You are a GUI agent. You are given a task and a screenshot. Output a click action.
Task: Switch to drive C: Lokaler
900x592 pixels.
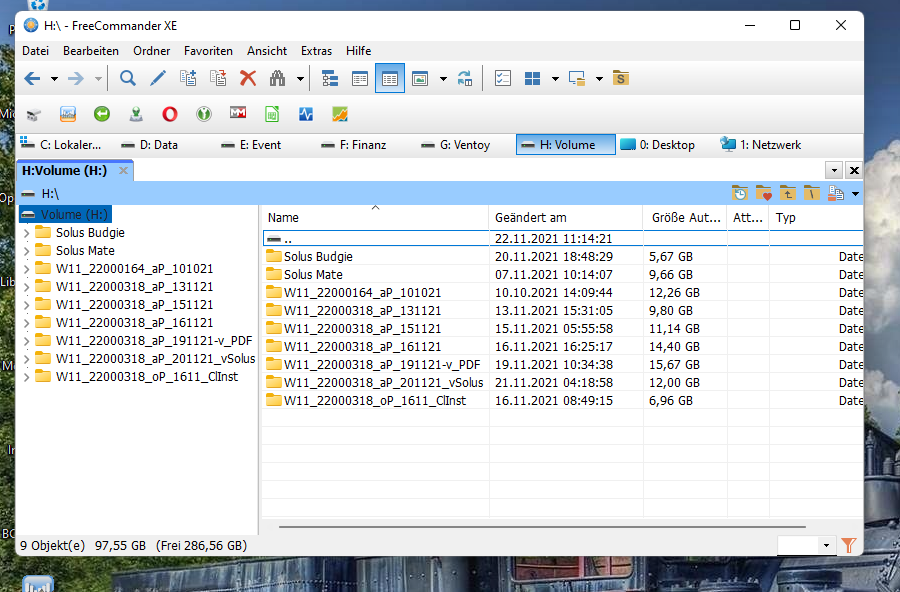(x=61, y=145)
